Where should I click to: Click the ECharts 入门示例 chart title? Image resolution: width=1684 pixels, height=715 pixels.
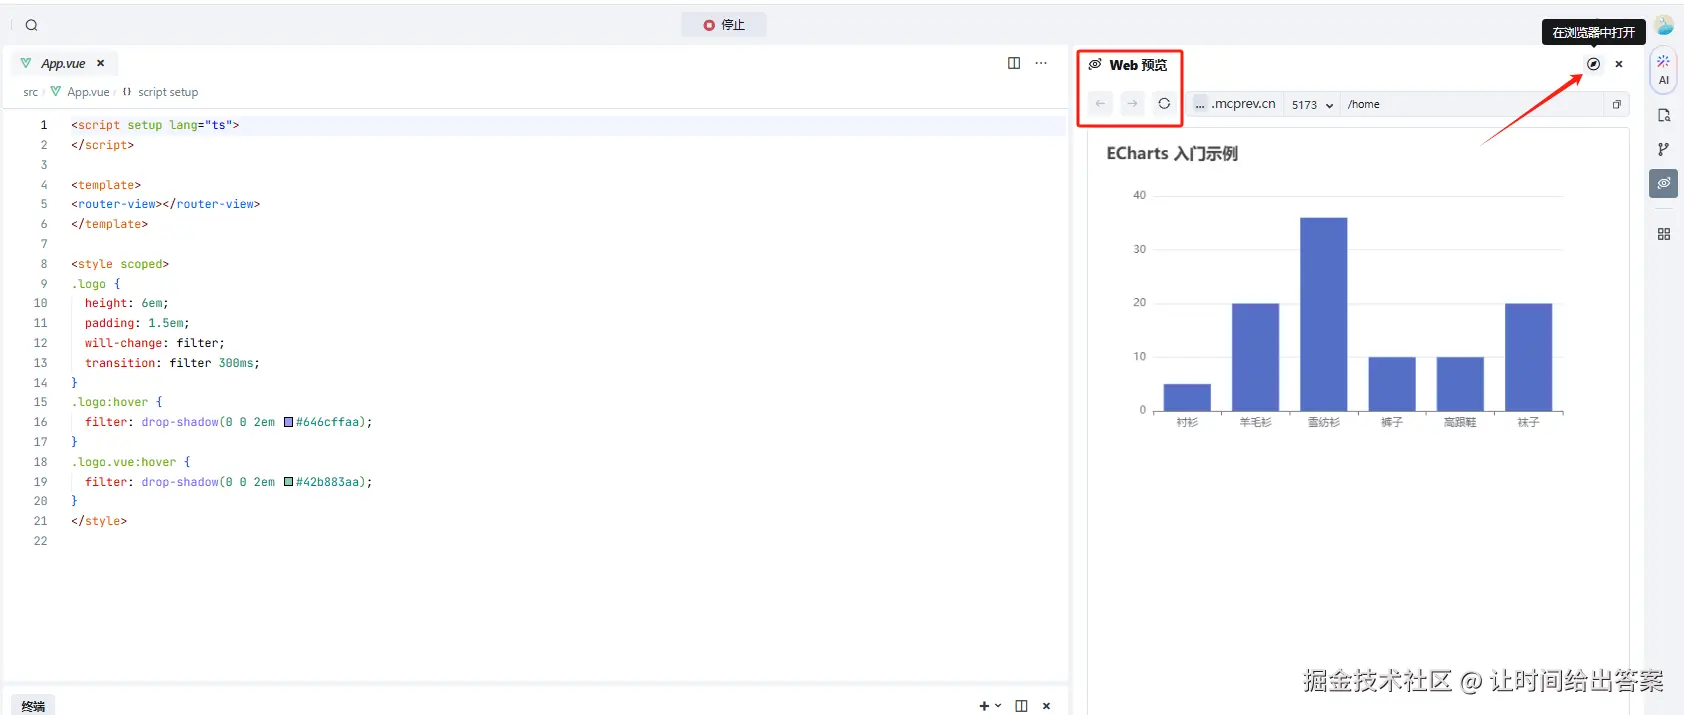(1172, 153)
